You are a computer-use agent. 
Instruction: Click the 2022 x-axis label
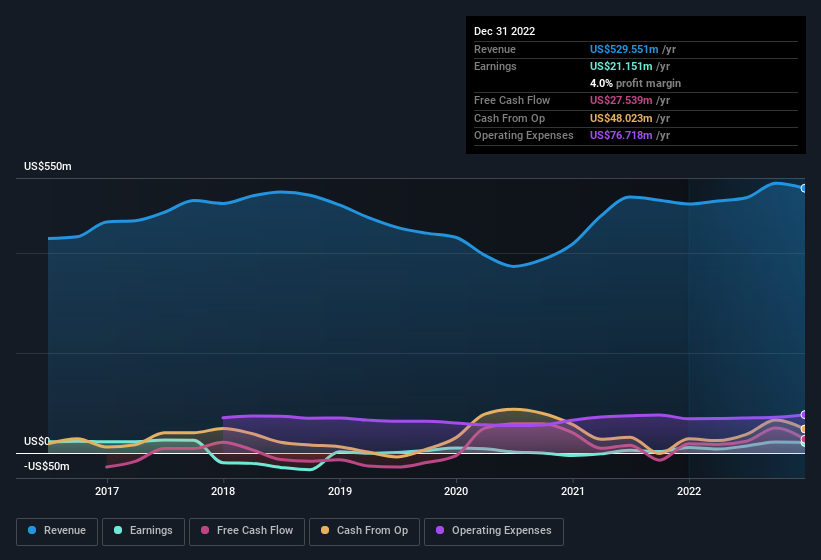[689, 491]
